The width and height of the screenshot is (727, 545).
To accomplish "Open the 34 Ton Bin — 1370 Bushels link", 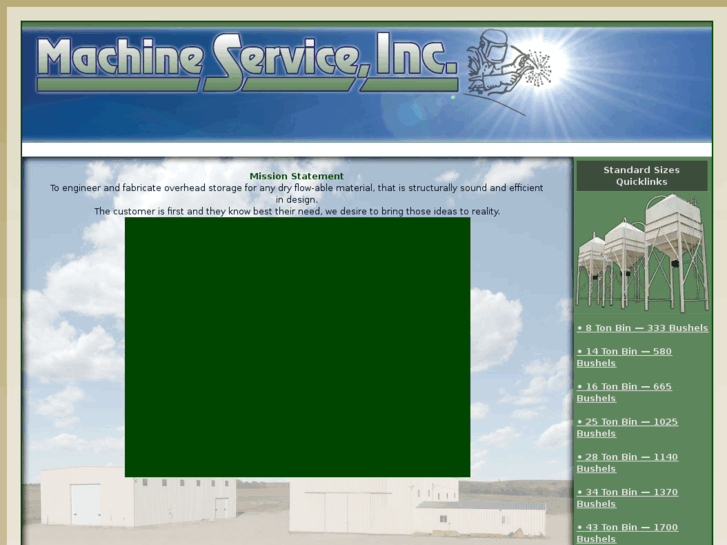I will coord(627,498).
